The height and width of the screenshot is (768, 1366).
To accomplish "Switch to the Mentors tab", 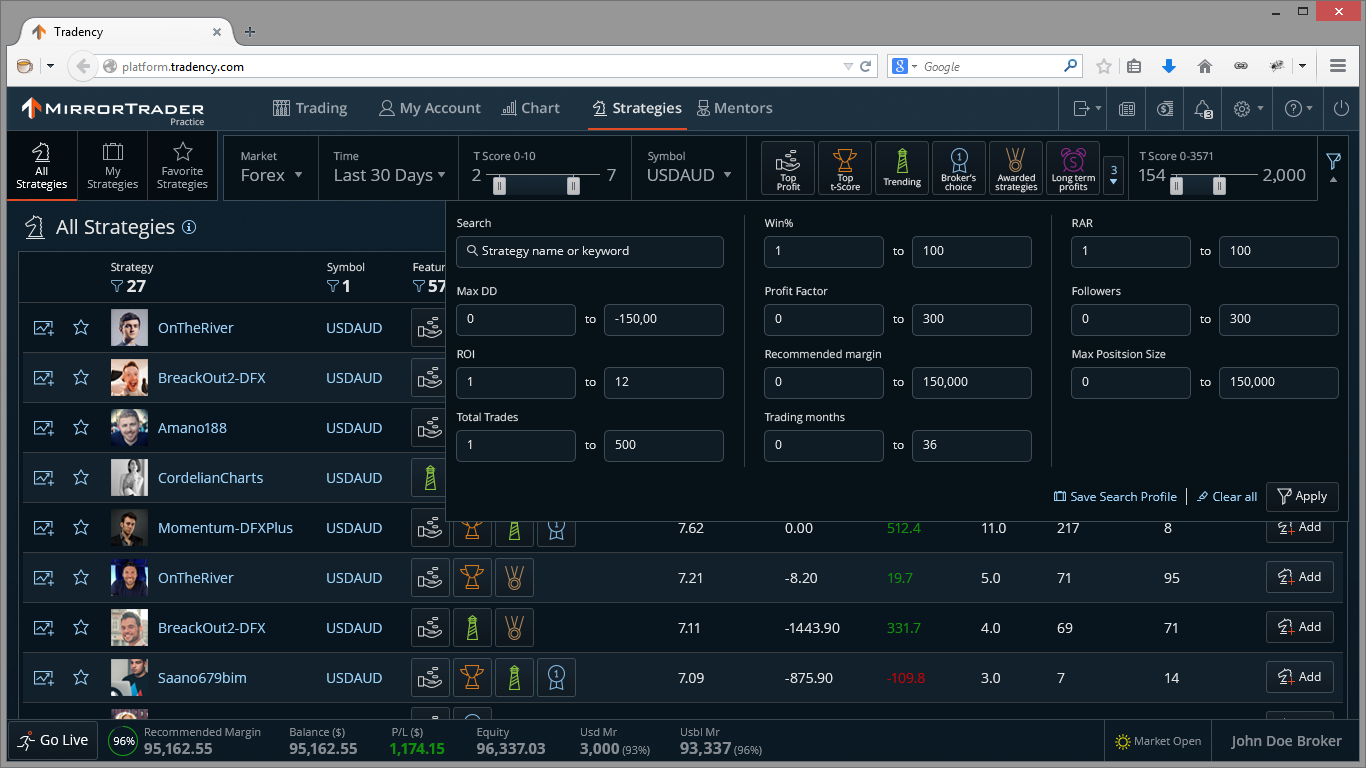I will click(x=735, y=108).
